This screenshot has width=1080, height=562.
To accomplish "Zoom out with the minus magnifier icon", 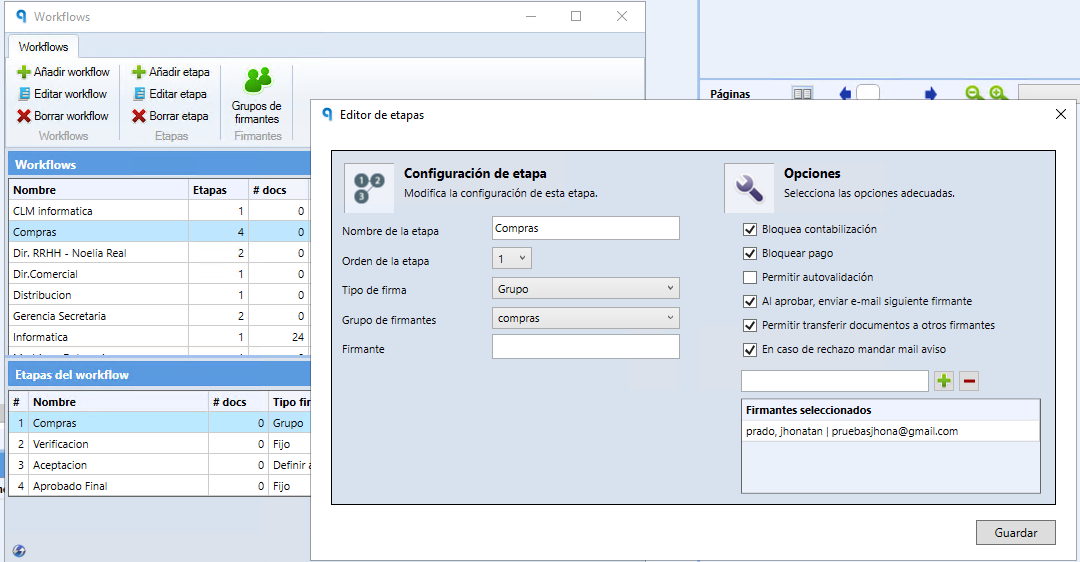I will (974, 93).
